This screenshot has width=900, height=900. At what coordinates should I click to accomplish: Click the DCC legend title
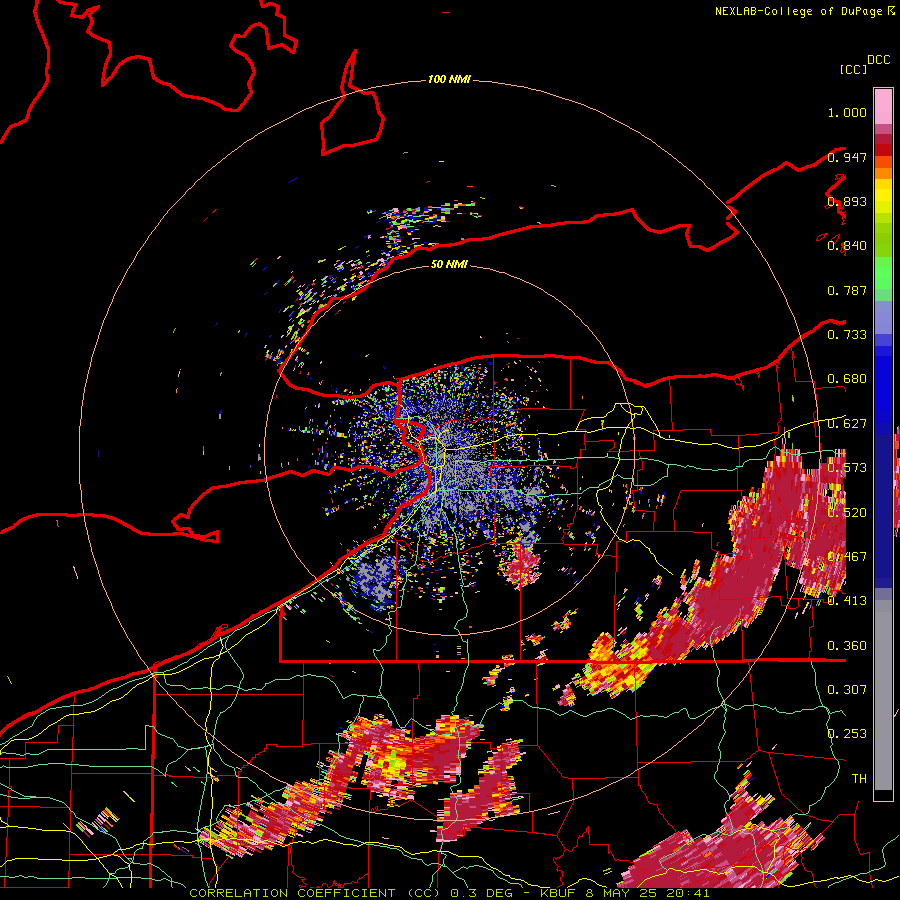click(x=878, y=60)
